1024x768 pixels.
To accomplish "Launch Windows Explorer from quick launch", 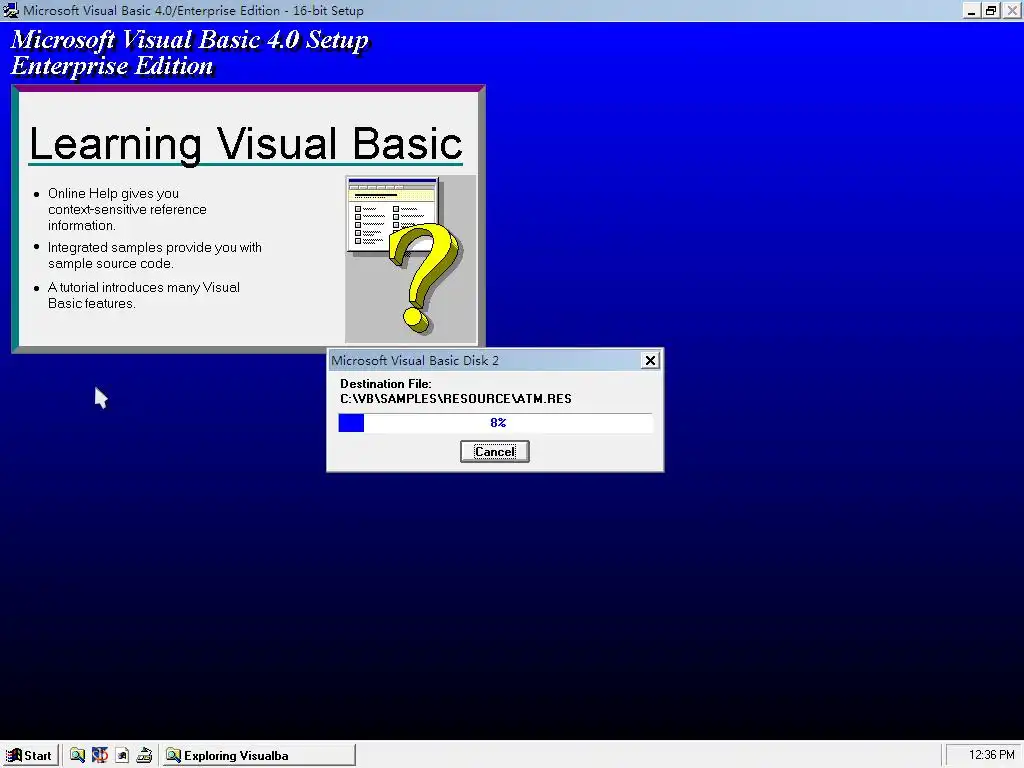I will 77,755.
